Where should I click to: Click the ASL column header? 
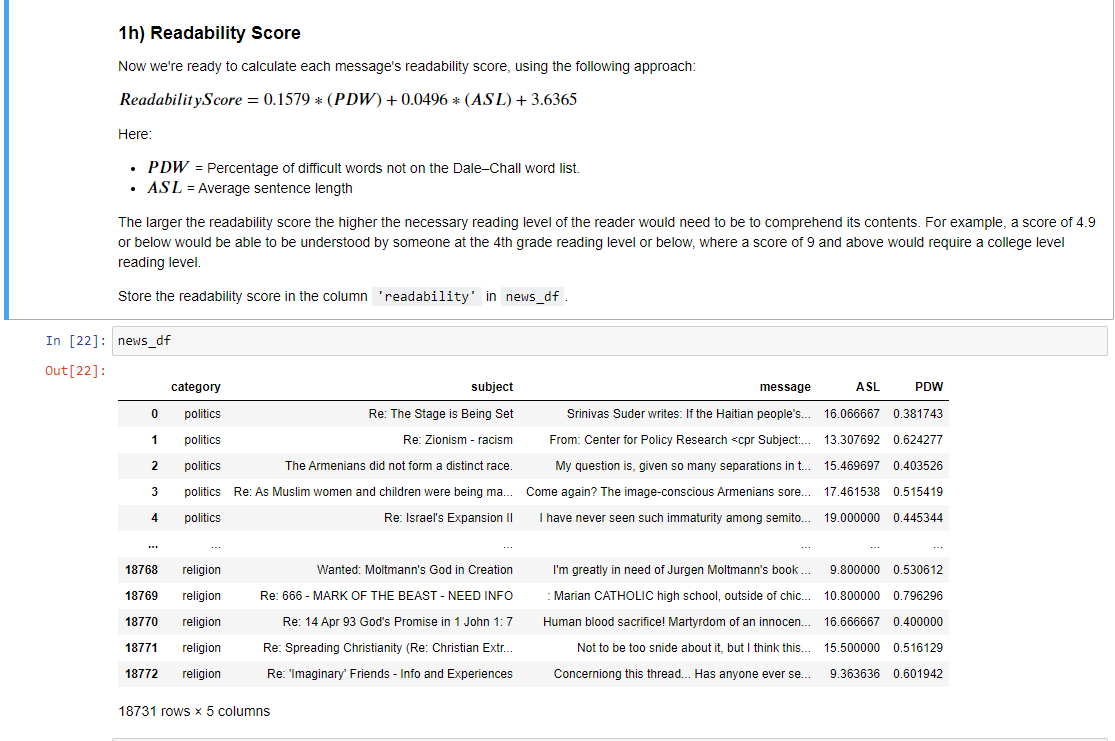pos(866,387)
